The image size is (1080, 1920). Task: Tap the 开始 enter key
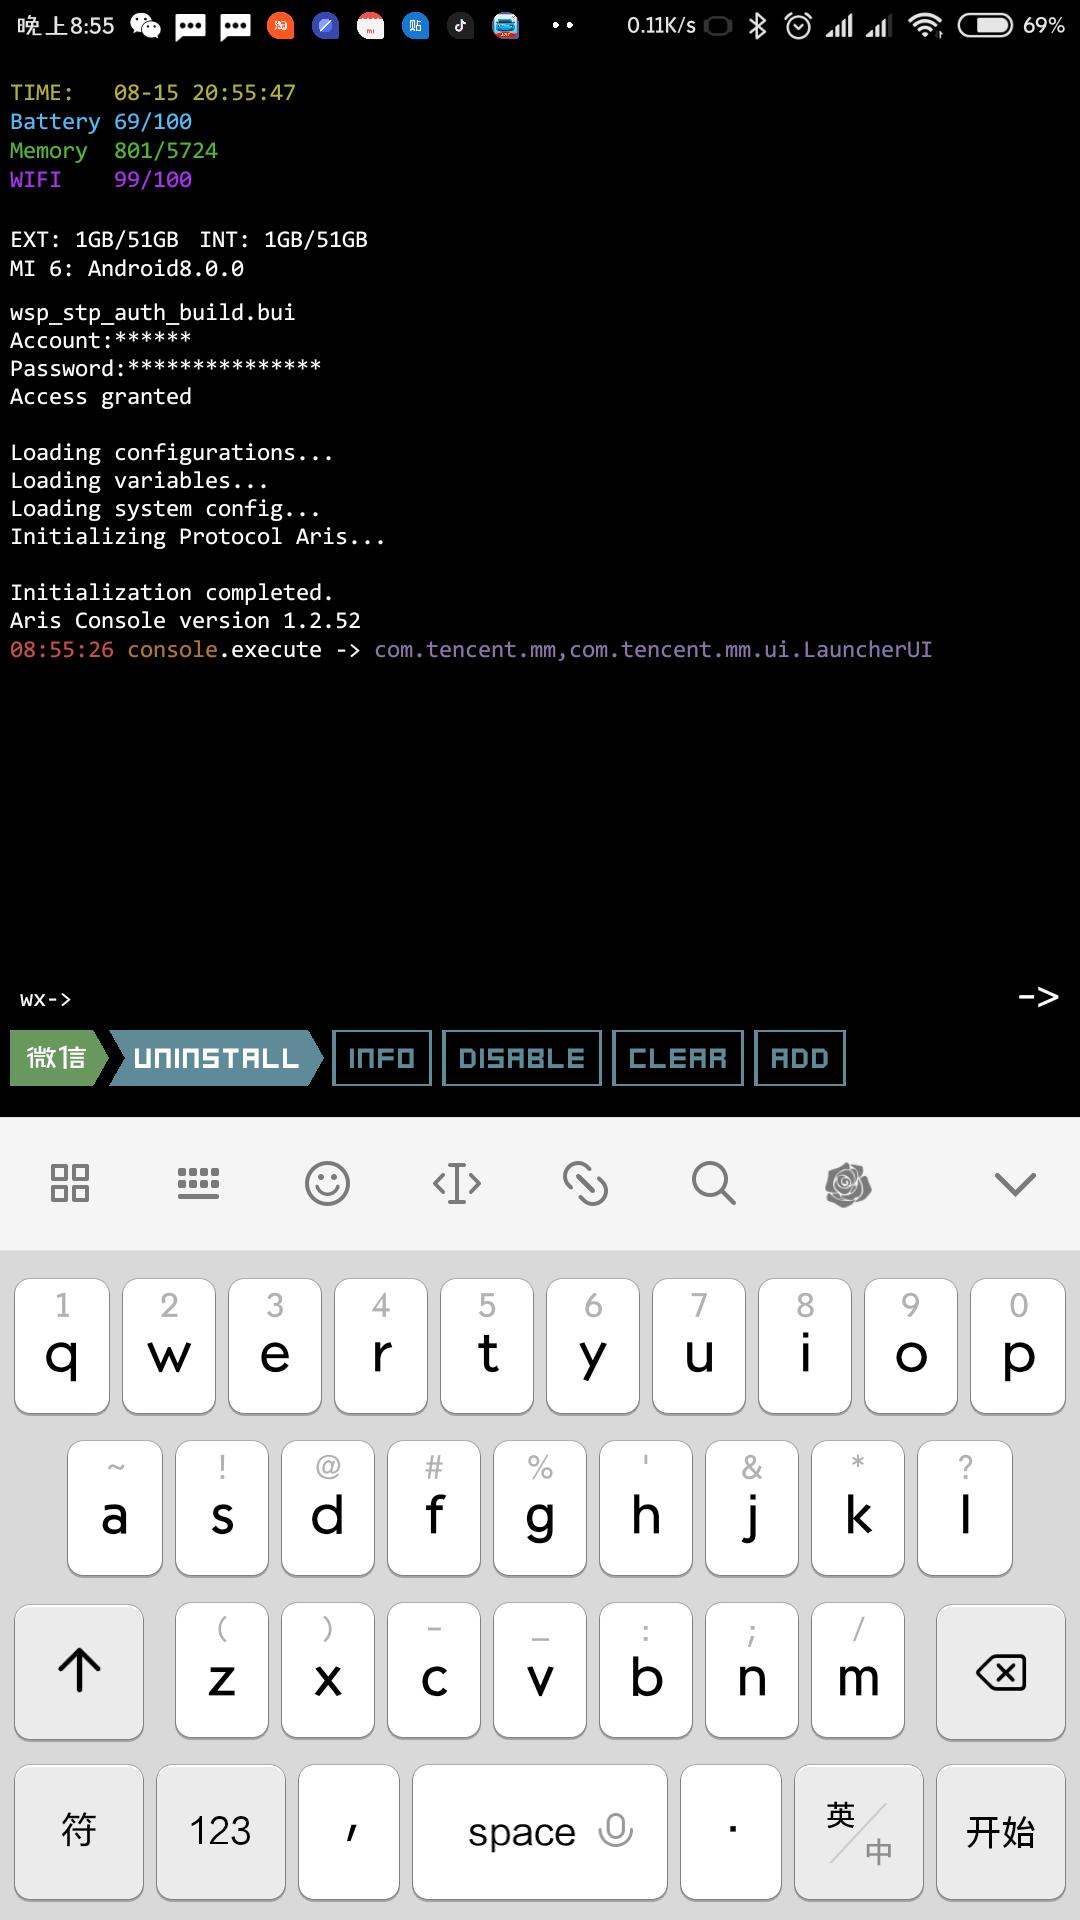coord(1001,1832)
